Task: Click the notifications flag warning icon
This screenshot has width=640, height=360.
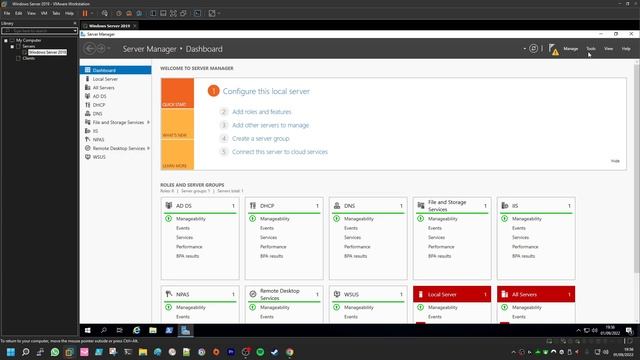Action: pyautogui.click(x=553, y=49)
